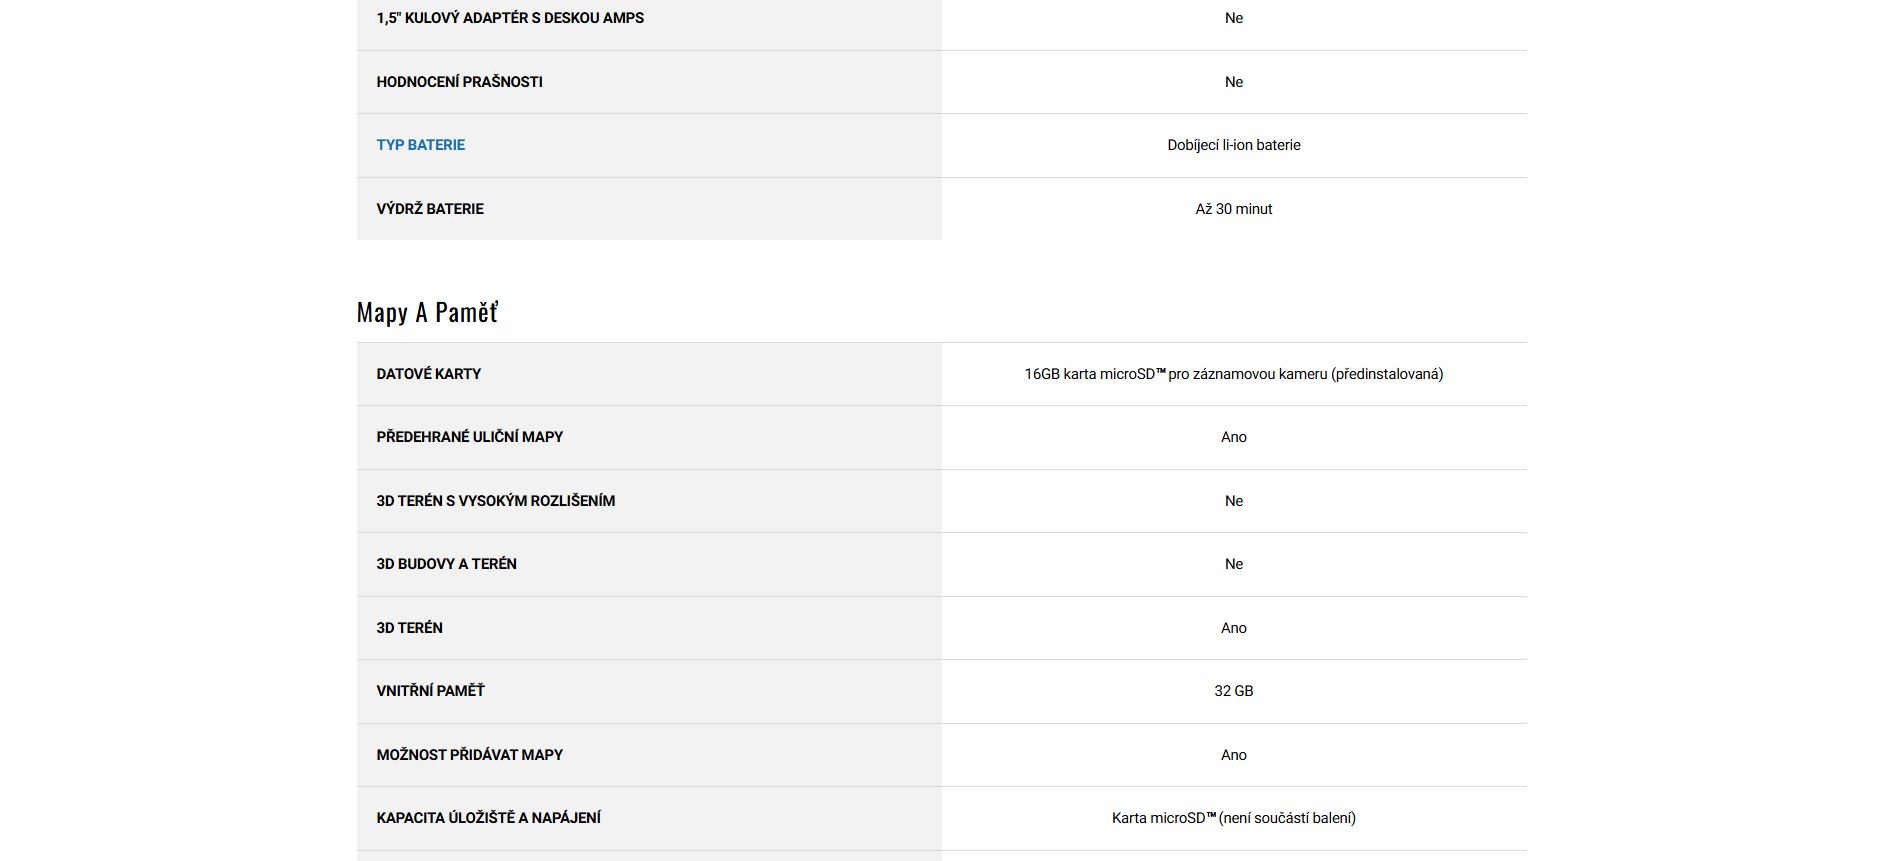Click 'Ne' in the 3D BUDOVY A TERÉN row
Viewport: 1885px width, 861px height.
click(x=1233, y=564)
